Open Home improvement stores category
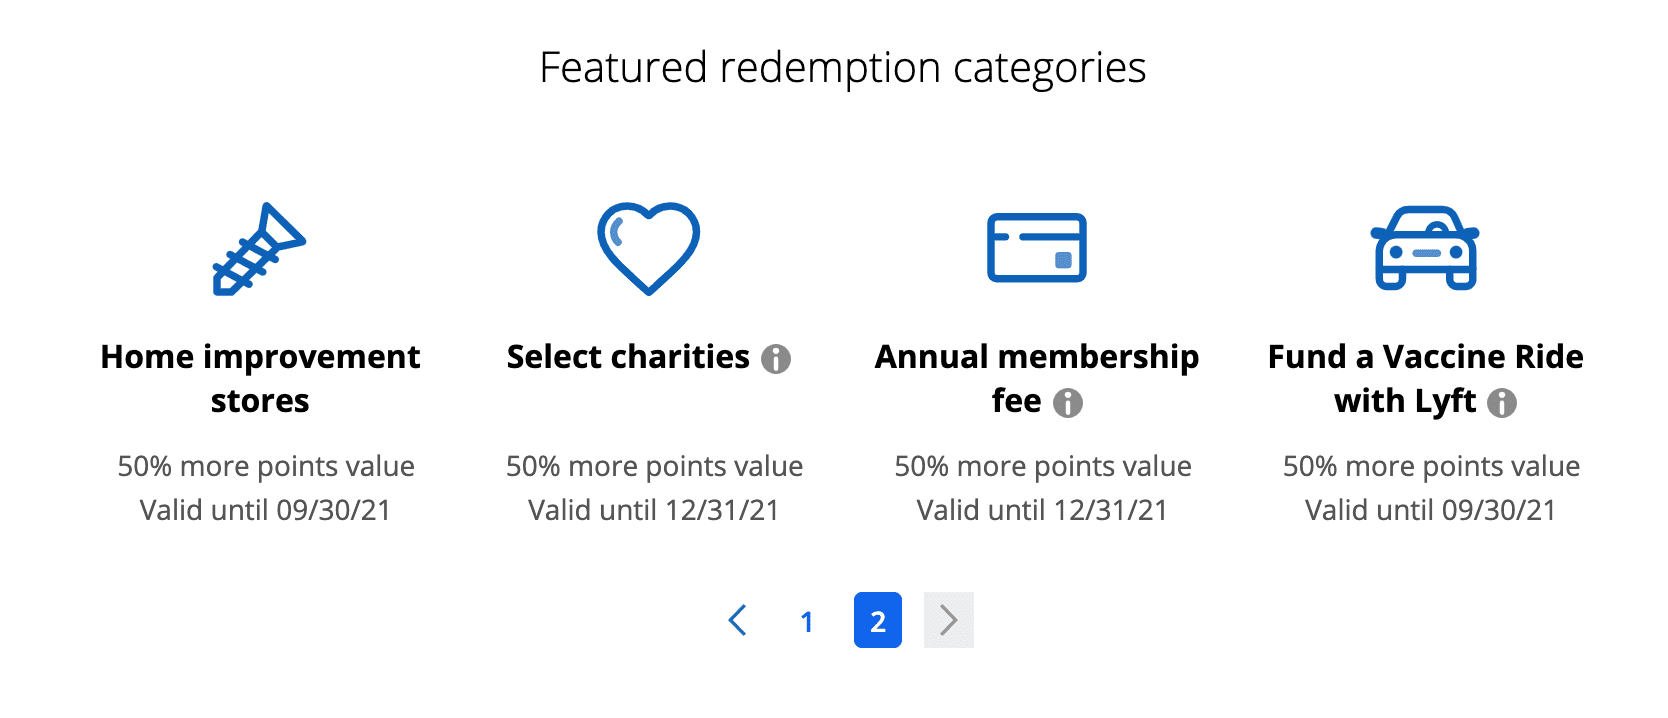Screen dimensions: 1668x718 [x=260, y=379]
